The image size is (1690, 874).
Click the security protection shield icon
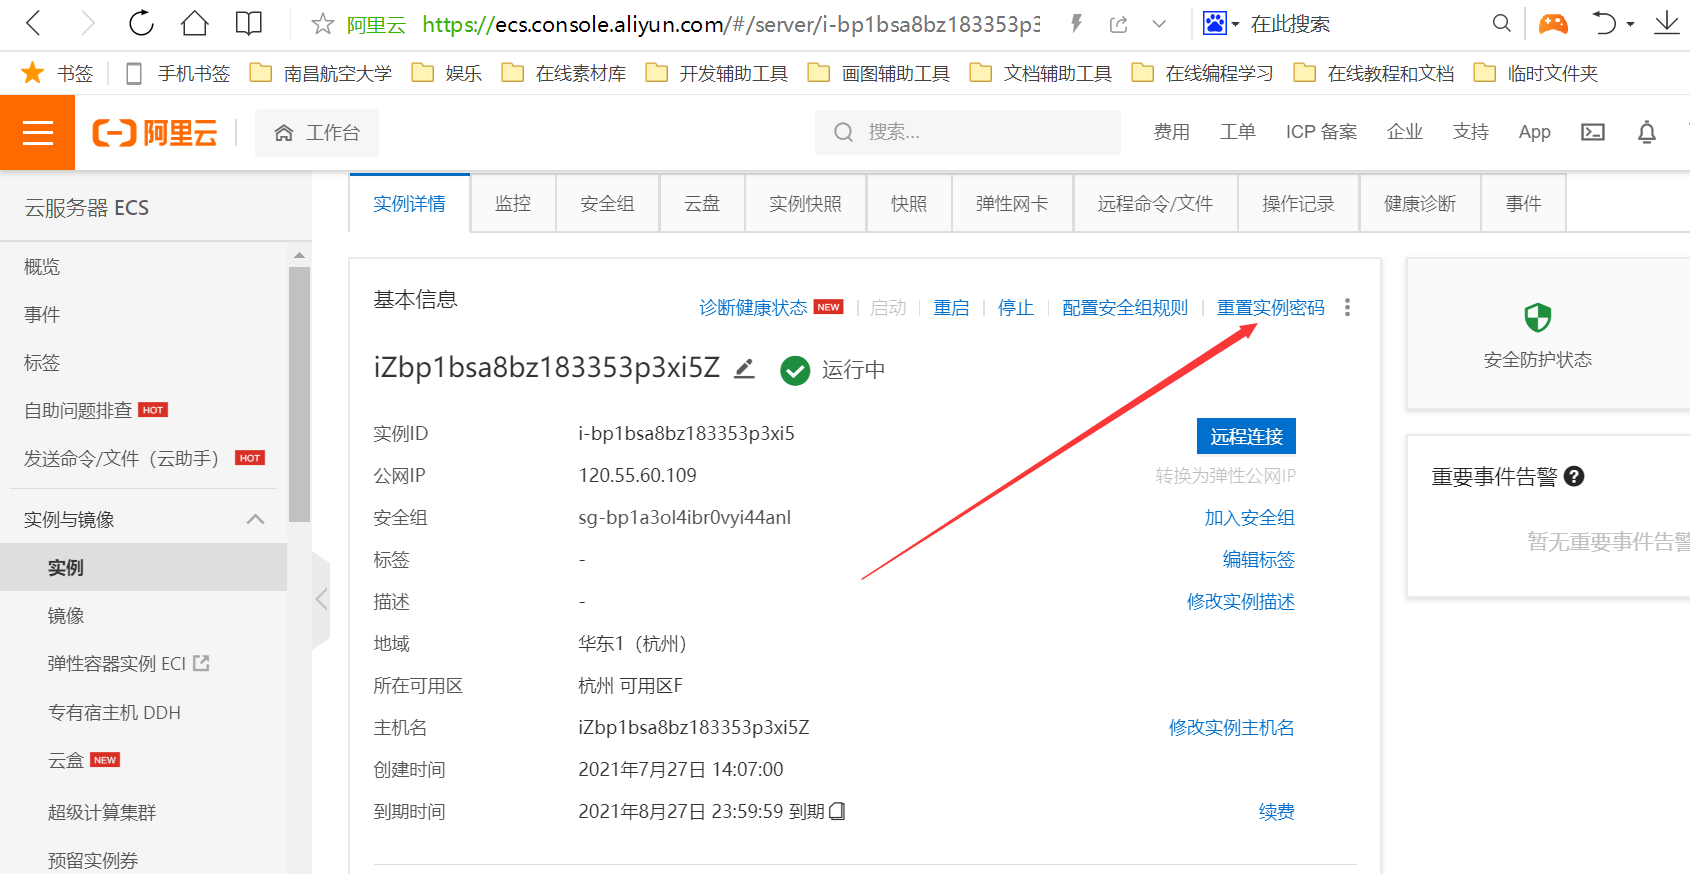[x=1538, y=318]
